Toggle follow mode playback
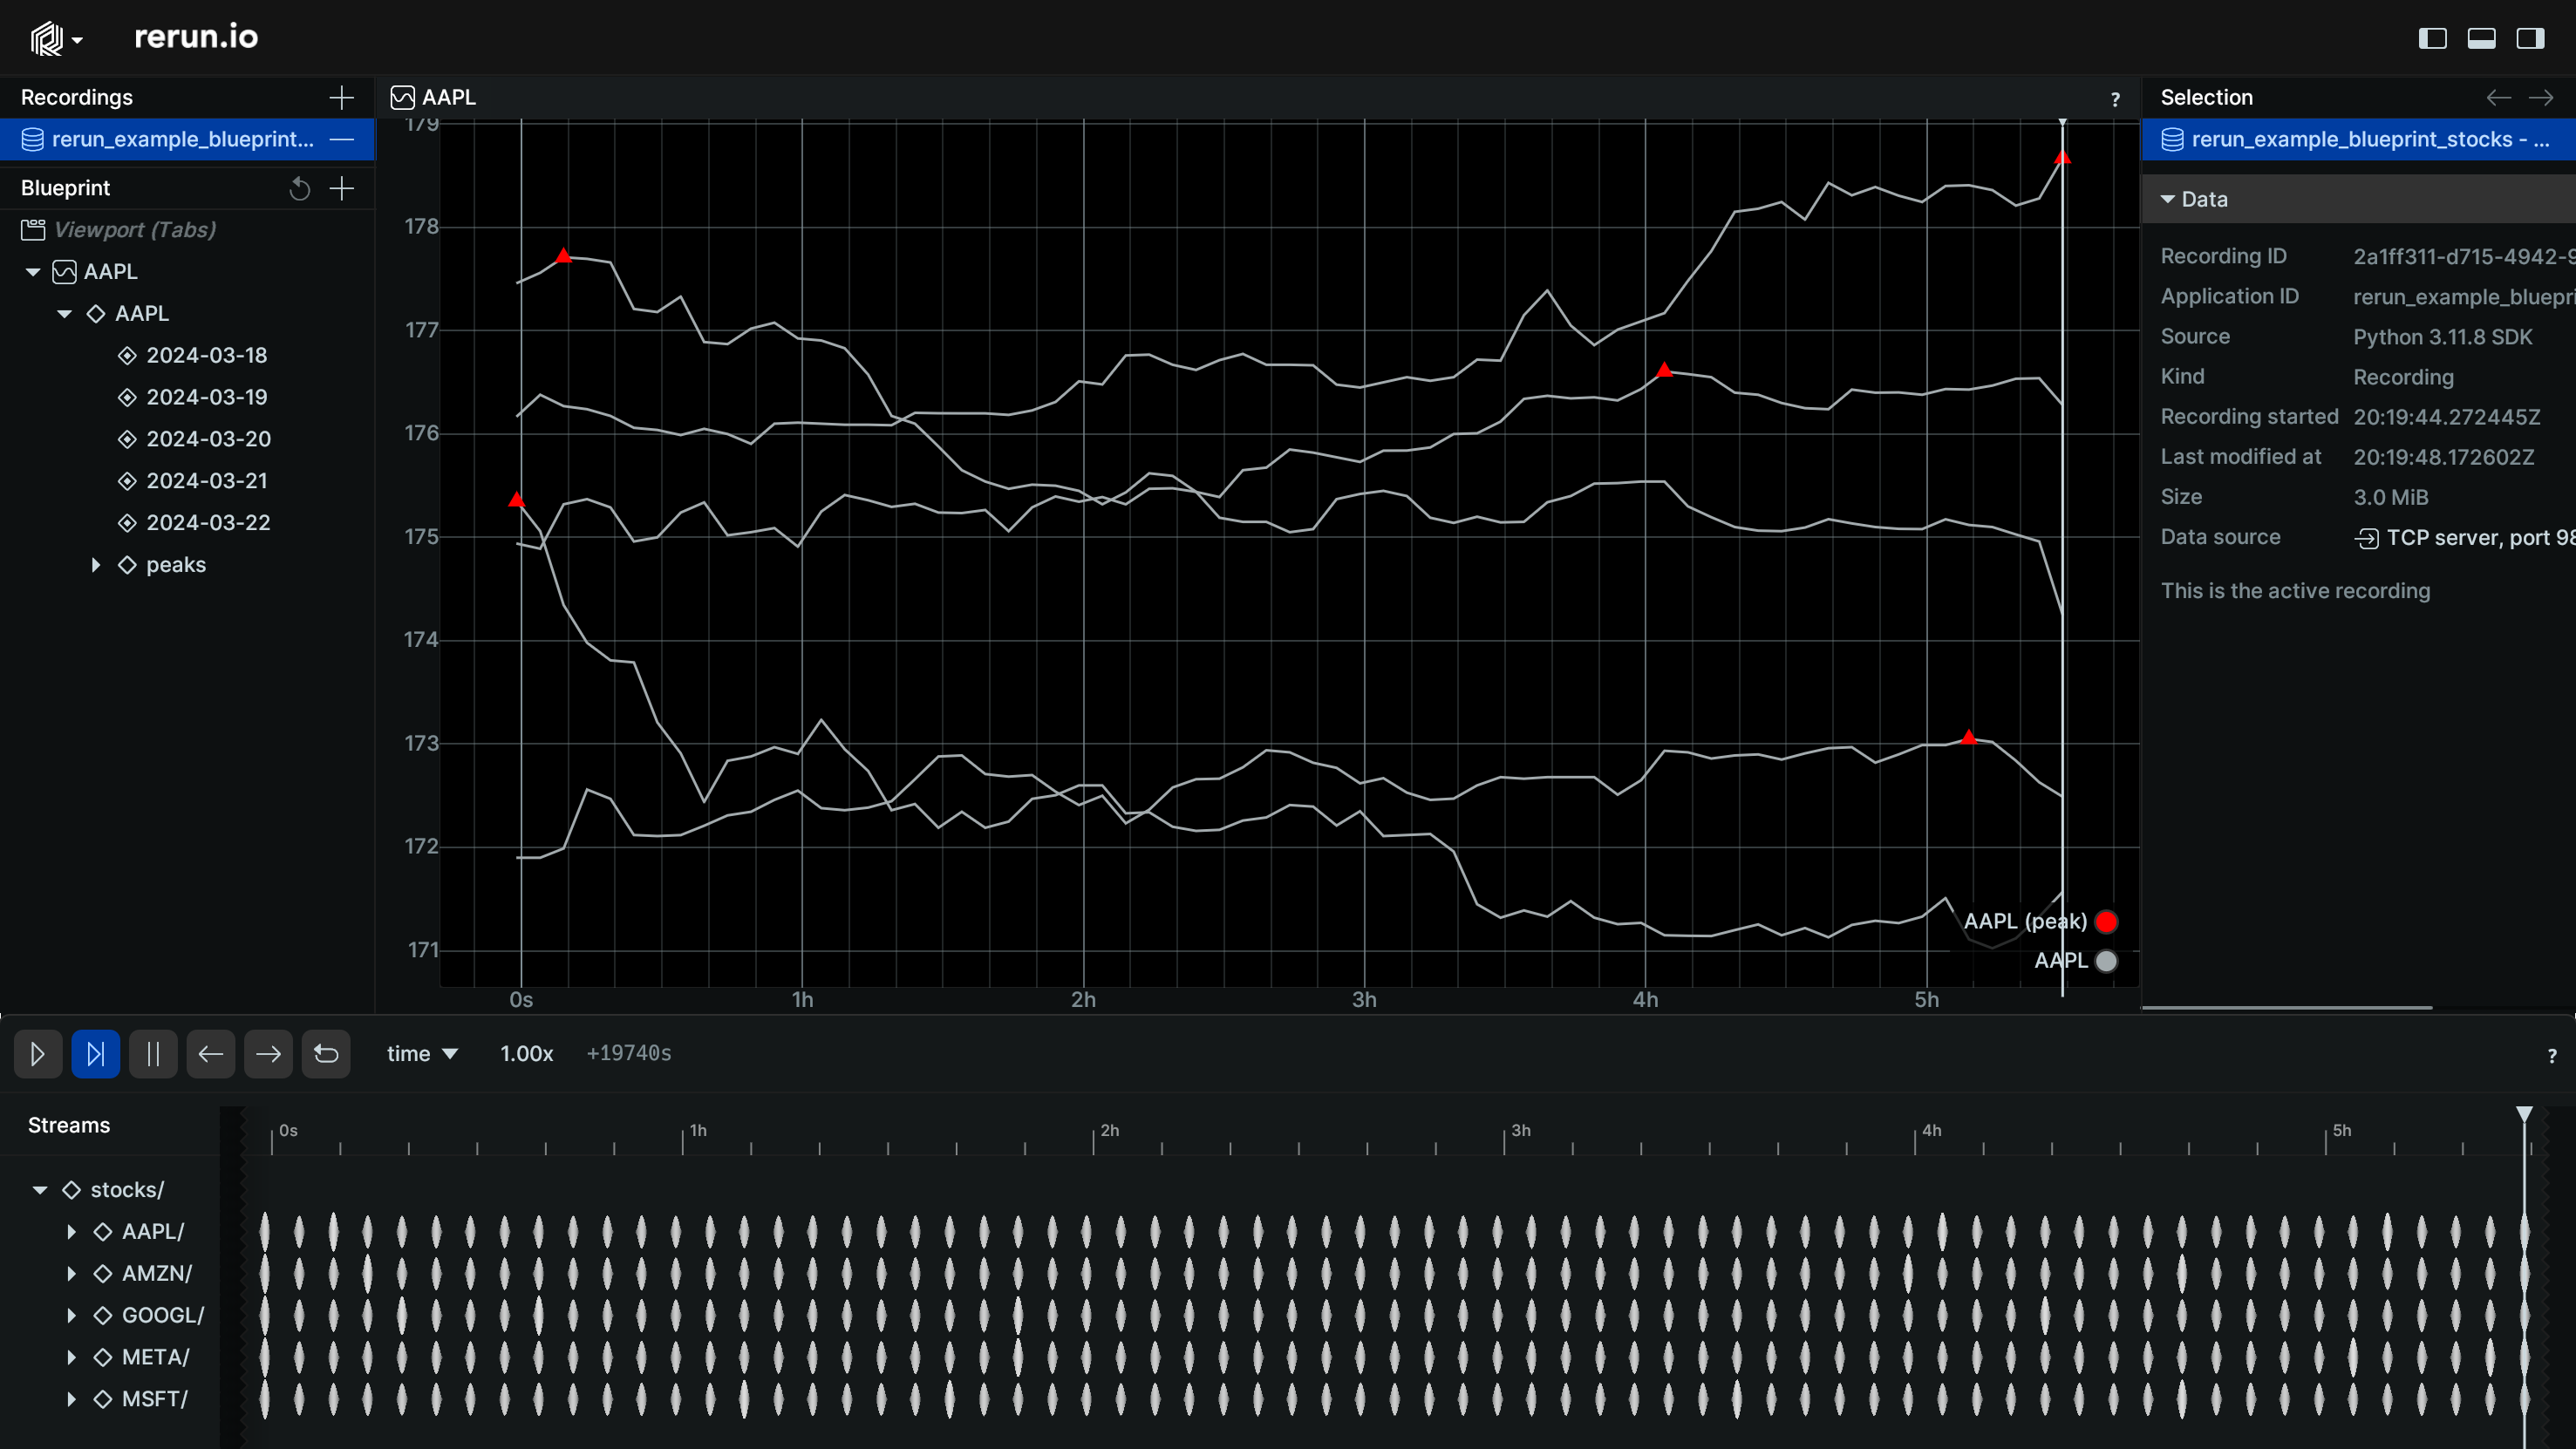 pyautogui.click(x=96, y=1054)
